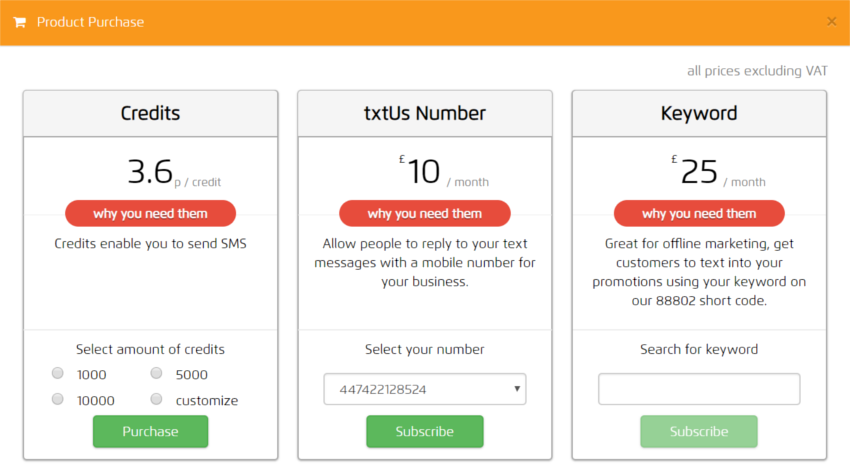The image size is (850, 471).
Task: Click the Credits panel heading
Action: point(150,113)
